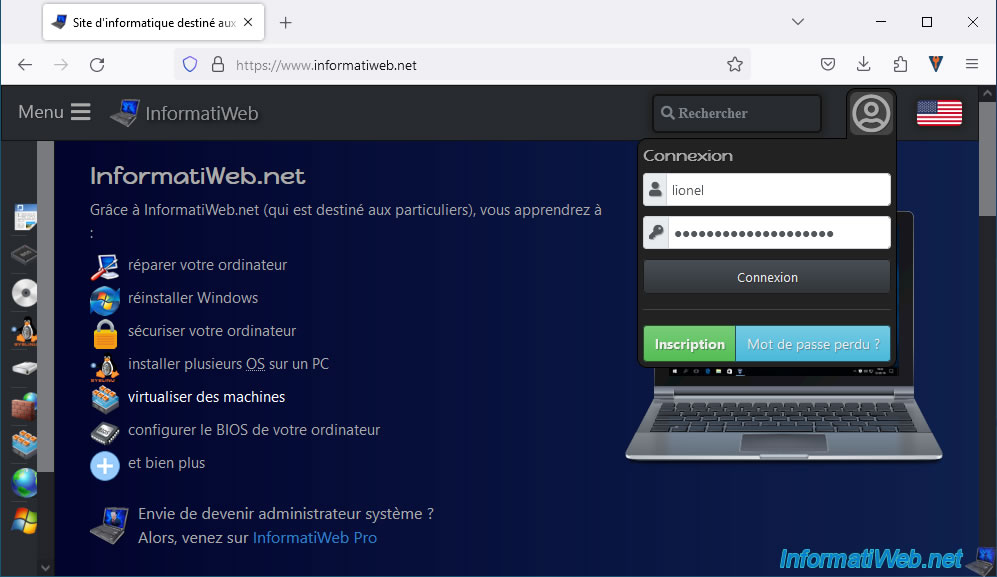Click the orange V extension icon in the toolbar

tap(936, 64)
